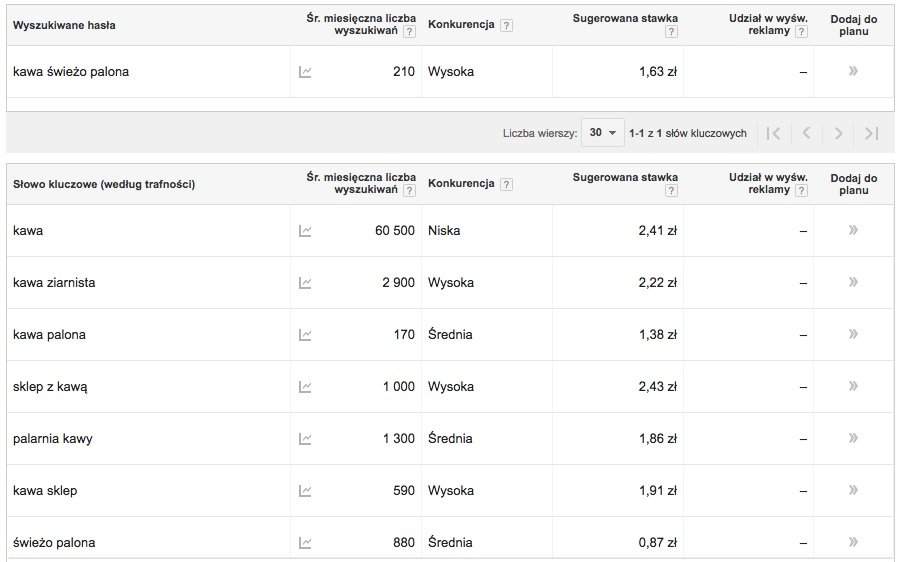Viewport: 899px width, 562px height.
Task: Add 'kawa' keyword to plan
Action: 853,230
